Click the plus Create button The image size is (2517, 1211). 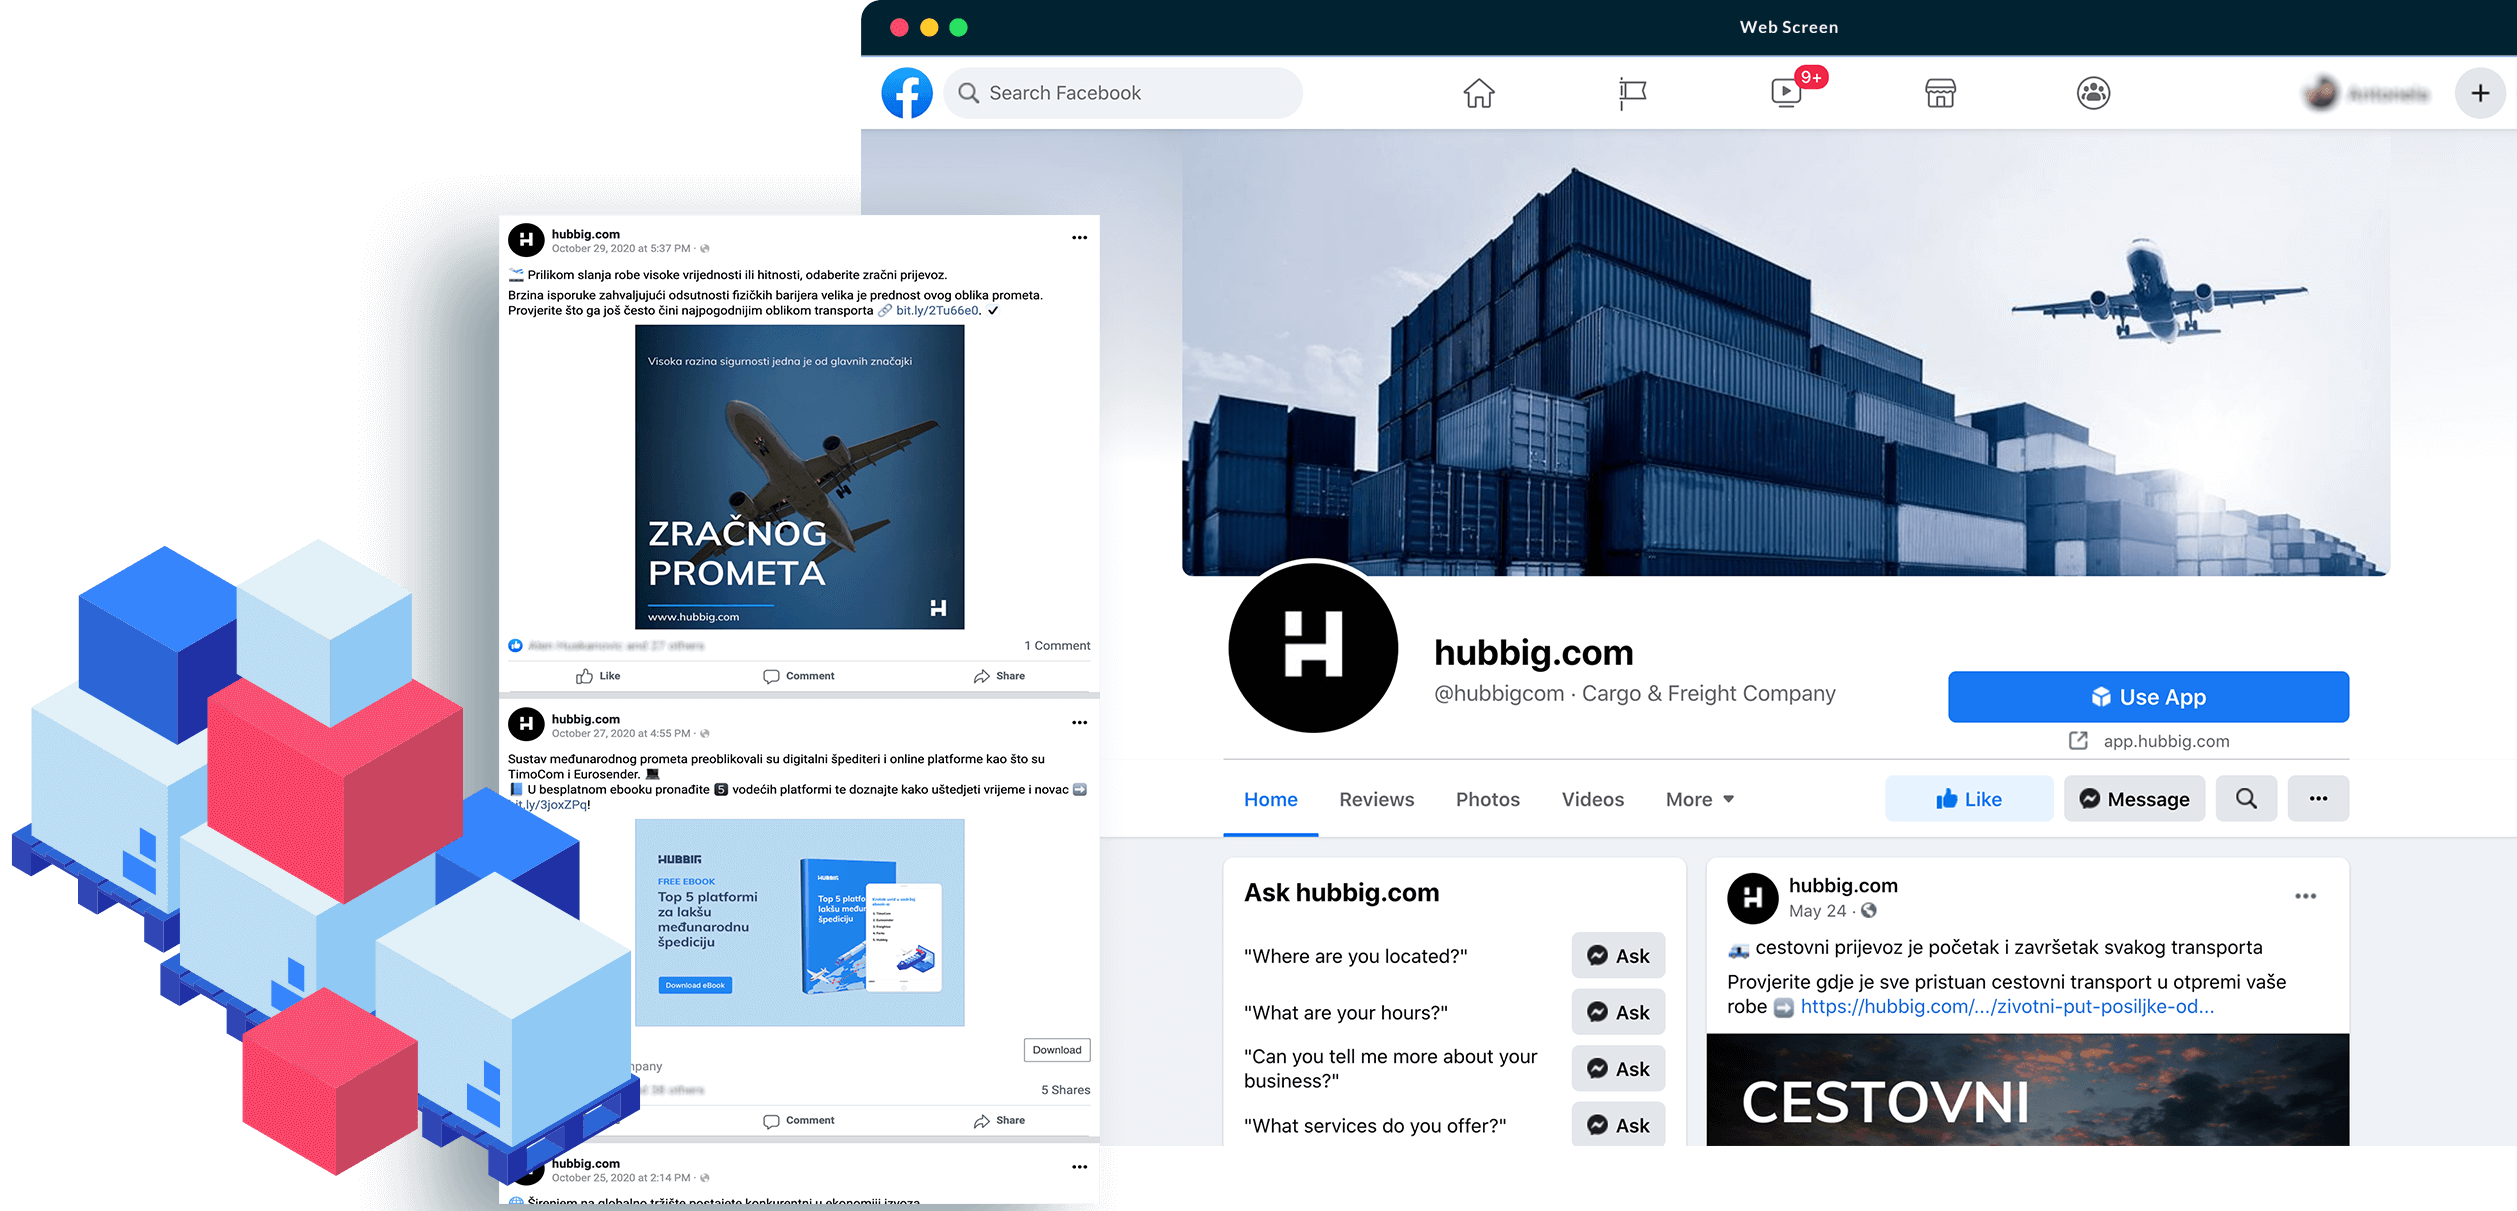(x=2480, y=93)
